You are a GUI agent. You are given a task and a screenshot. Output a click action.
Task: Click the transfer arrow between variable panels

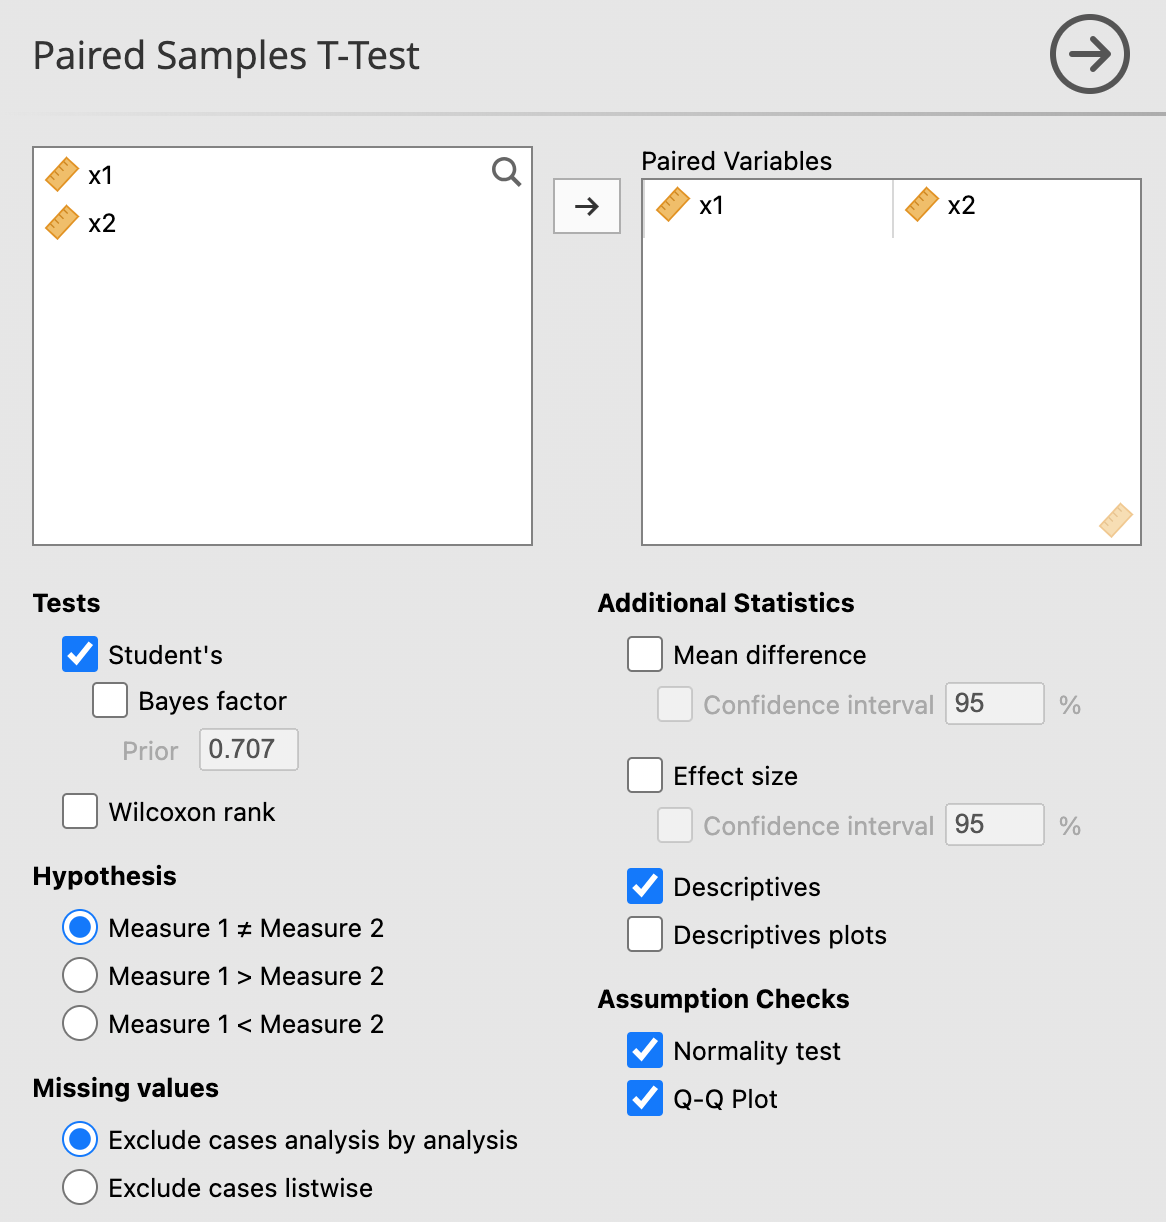point(586,206)
